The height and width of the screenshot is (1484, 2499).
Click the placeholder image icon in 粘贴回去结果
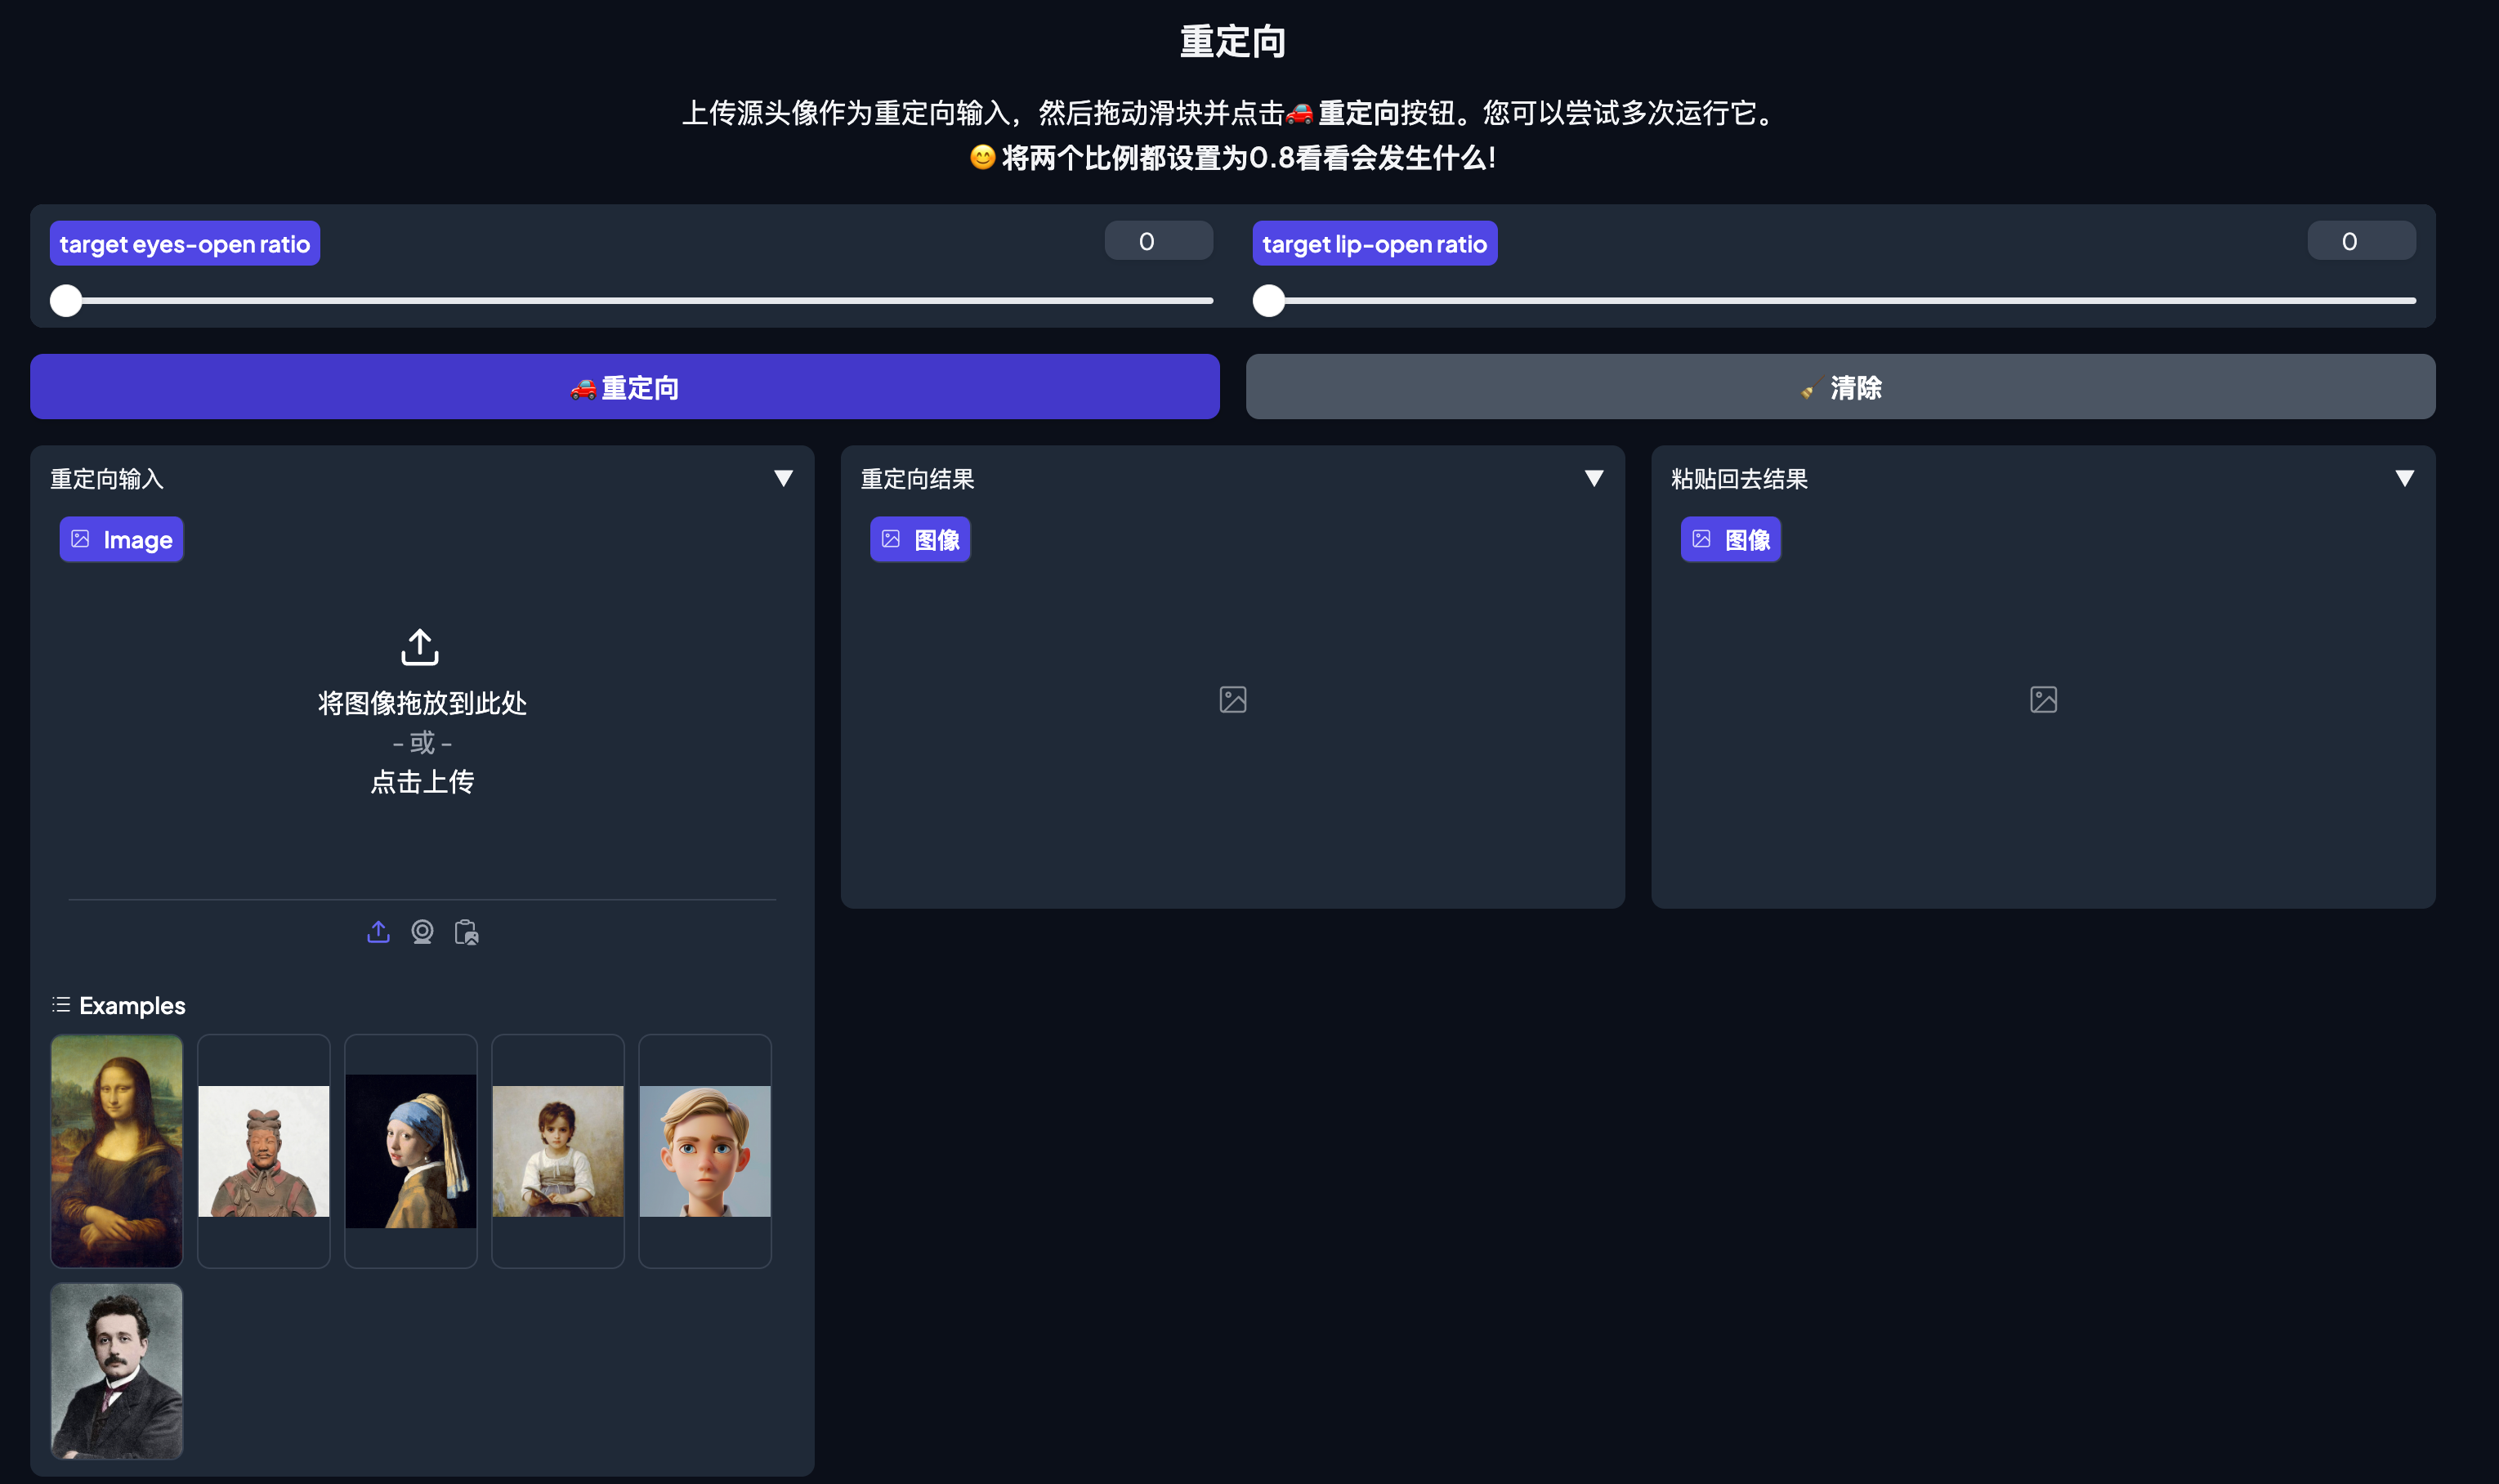pyautogui.click(x=2043, y=699)
